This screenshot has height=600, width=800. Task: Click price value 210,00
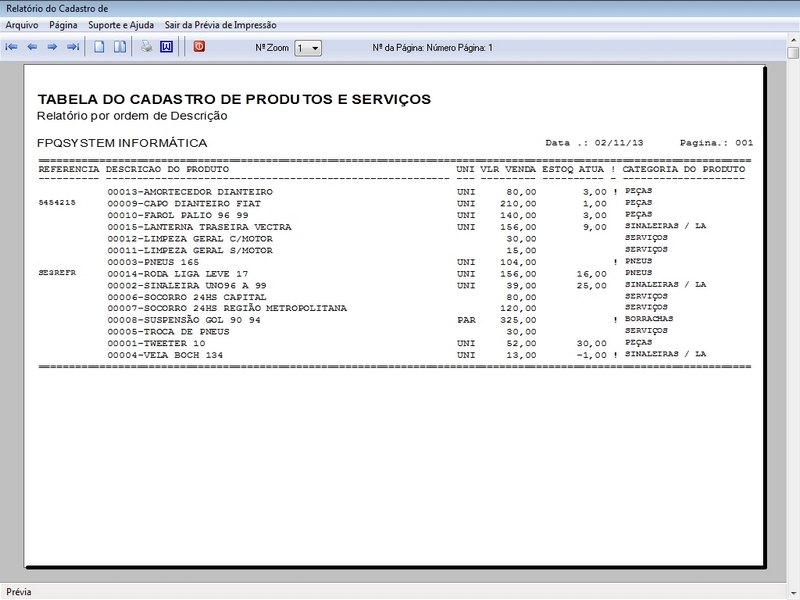pyautogui.click(x=518, y=204)
